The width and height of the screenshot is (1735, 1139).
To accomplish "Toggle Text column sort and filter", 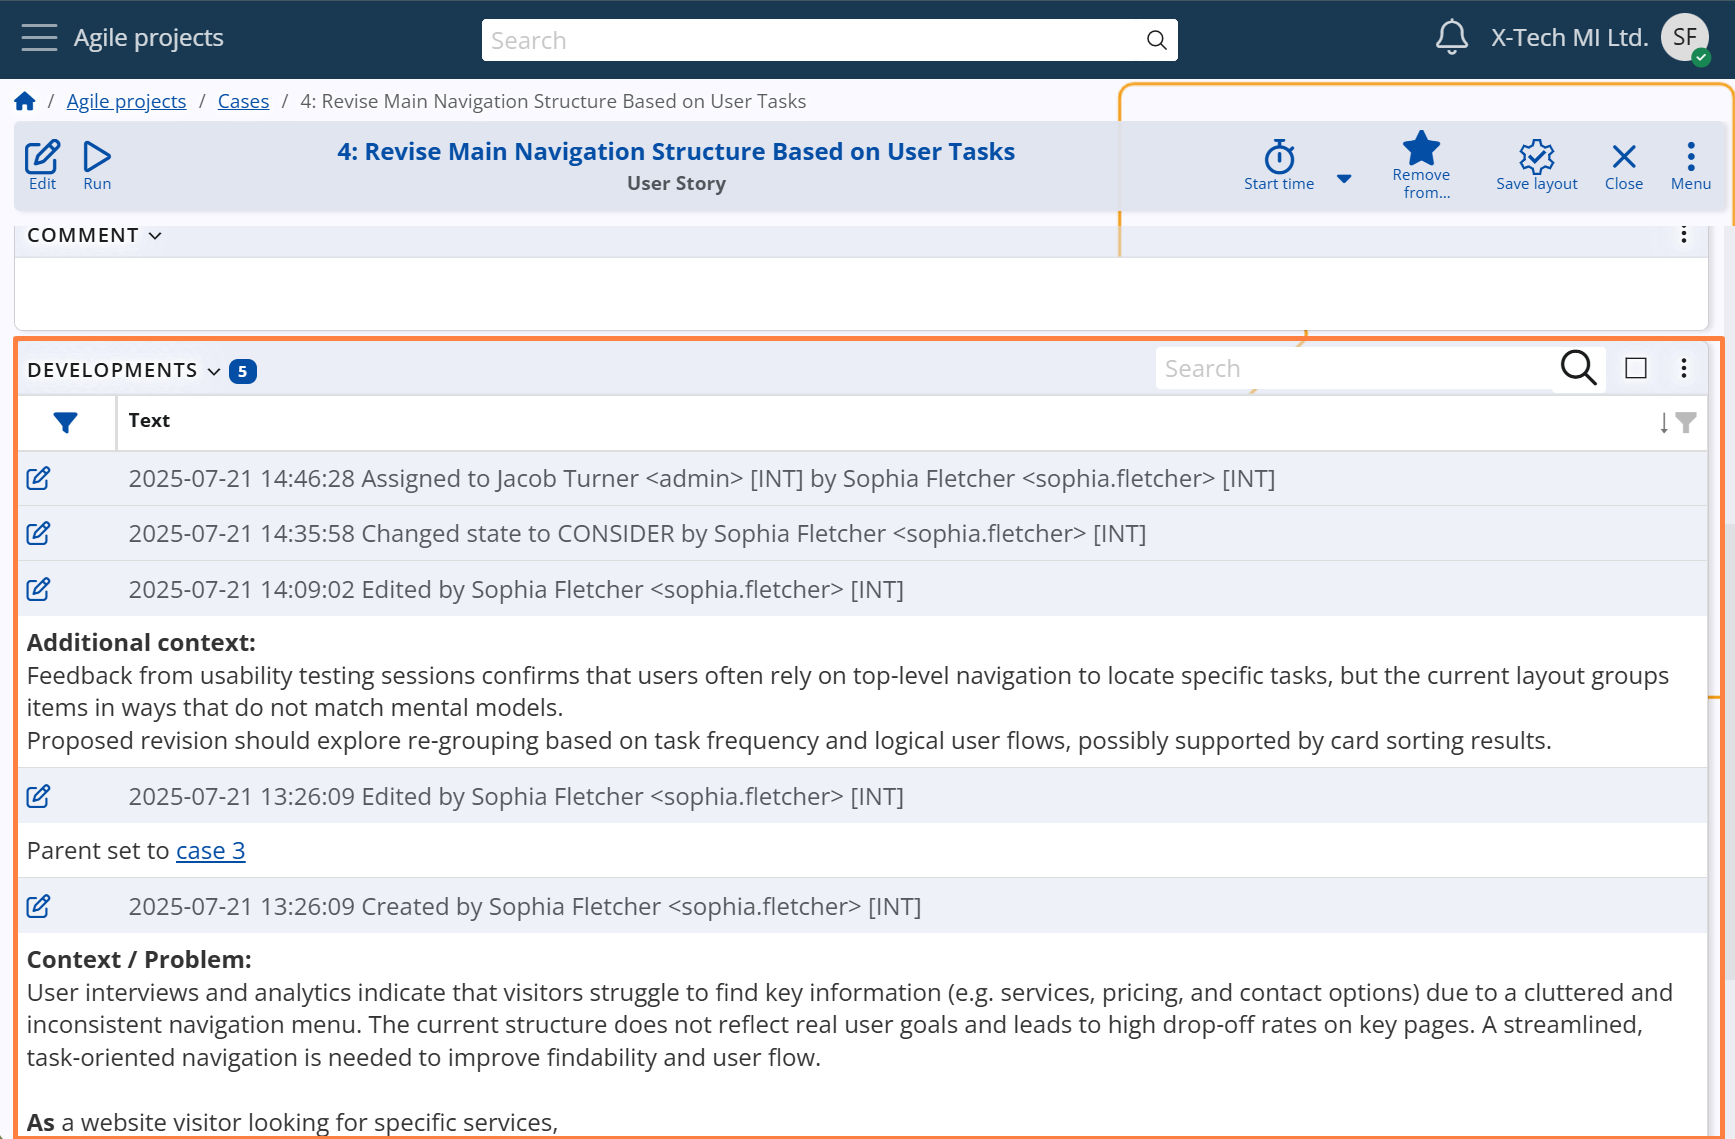I will [1677, 423].
